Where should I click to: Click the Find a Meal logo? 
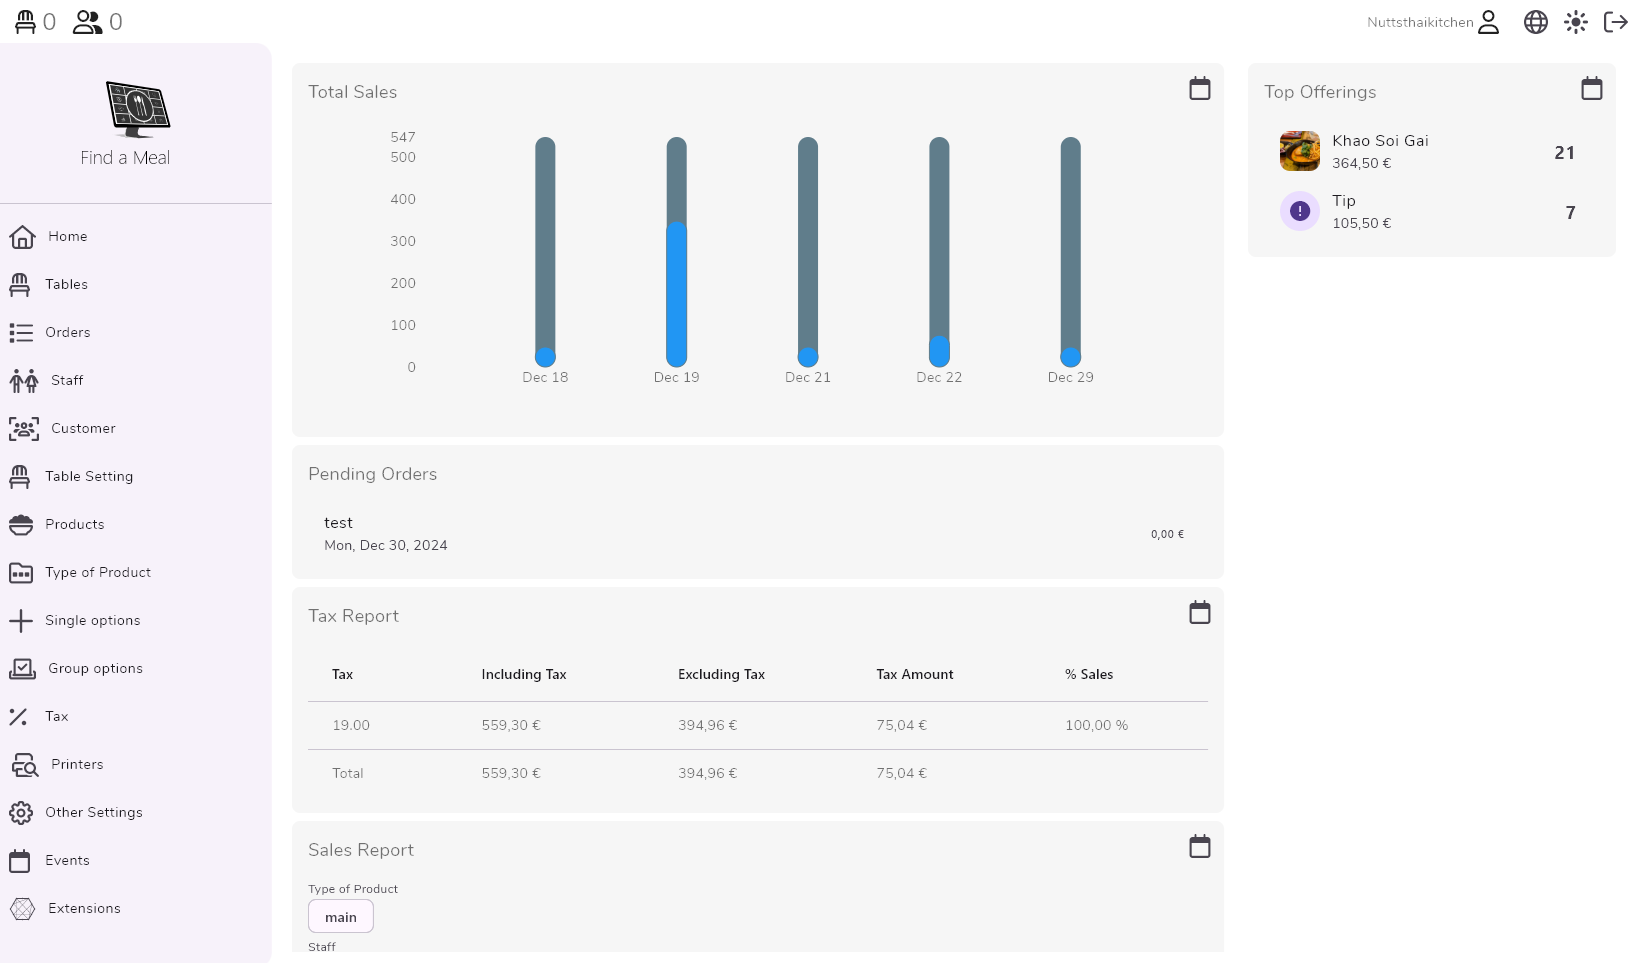pyautogui.click(x=137, y=109)
